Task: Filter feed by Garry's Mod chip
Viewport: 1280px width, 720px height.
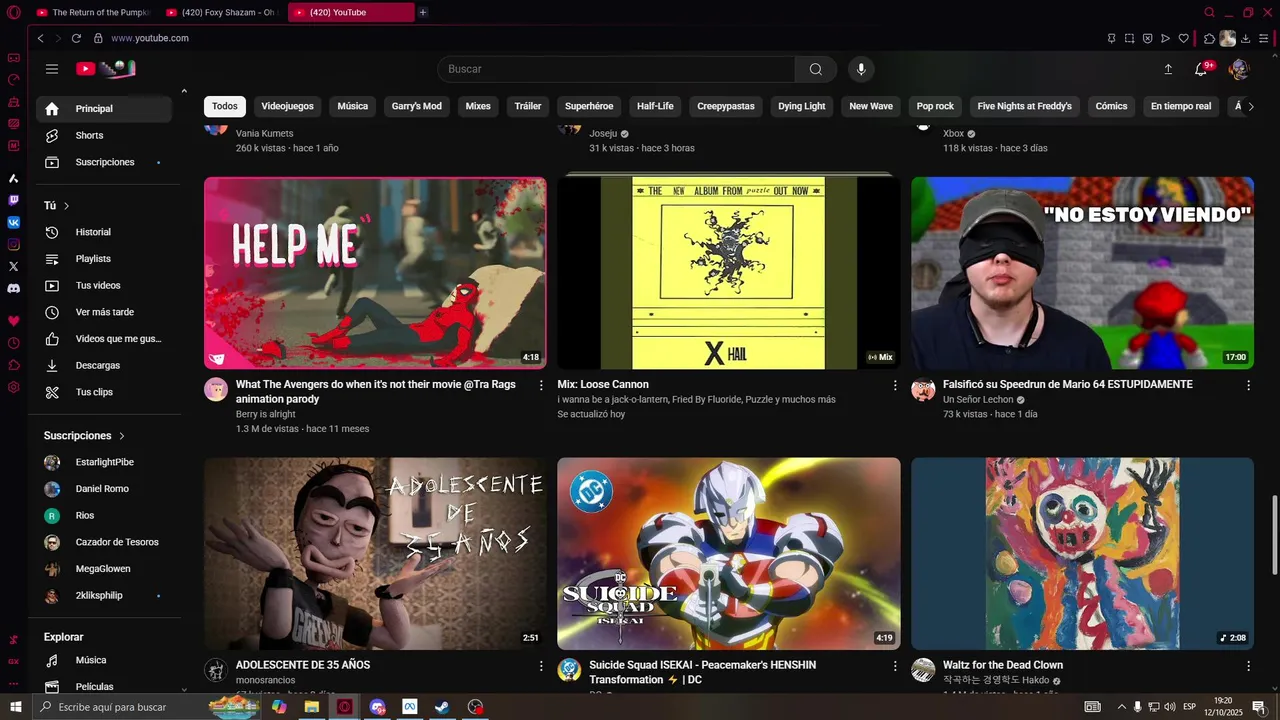Action: [x=416, y=106]
